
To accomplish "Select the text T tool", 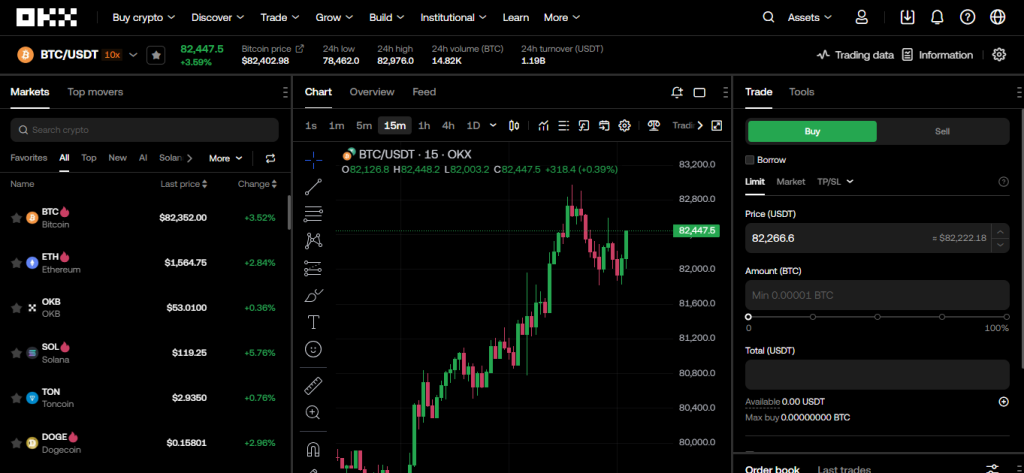I will (313, 322).
